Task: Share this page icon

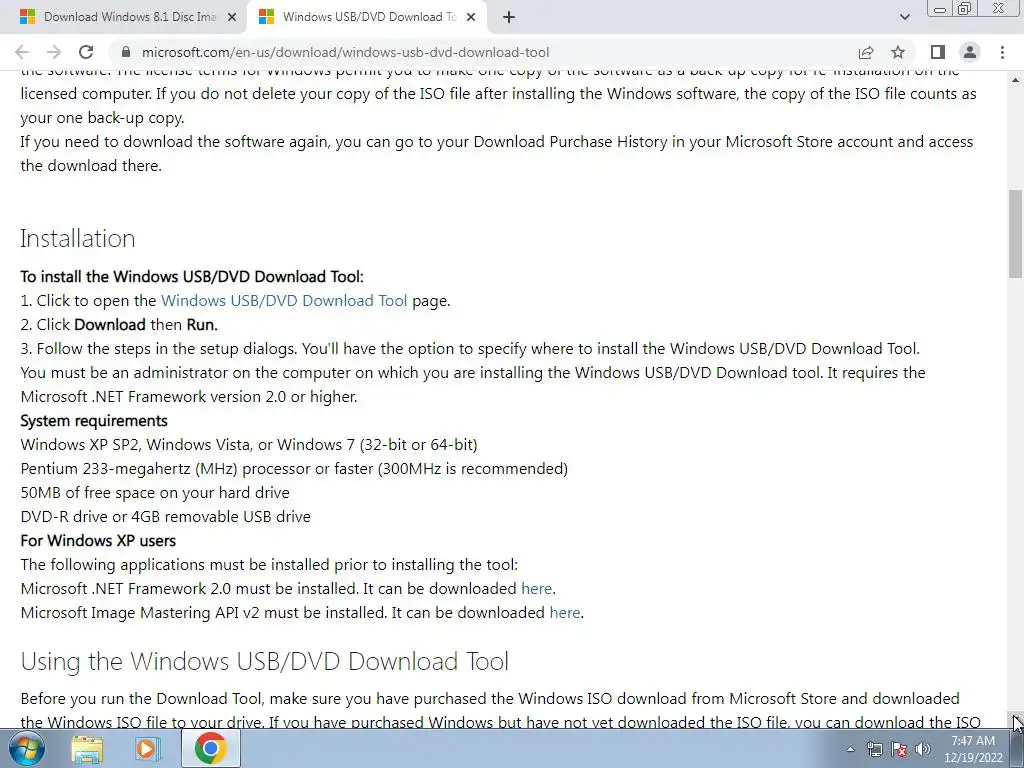Action: 866,52
